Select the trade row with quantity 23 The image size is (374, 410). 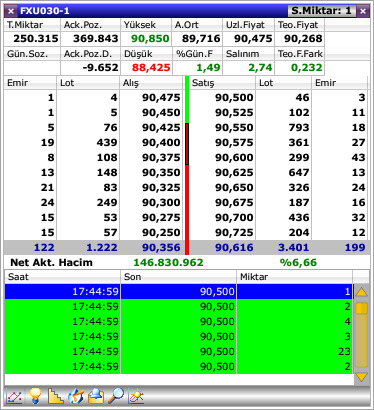click(178, 351)
